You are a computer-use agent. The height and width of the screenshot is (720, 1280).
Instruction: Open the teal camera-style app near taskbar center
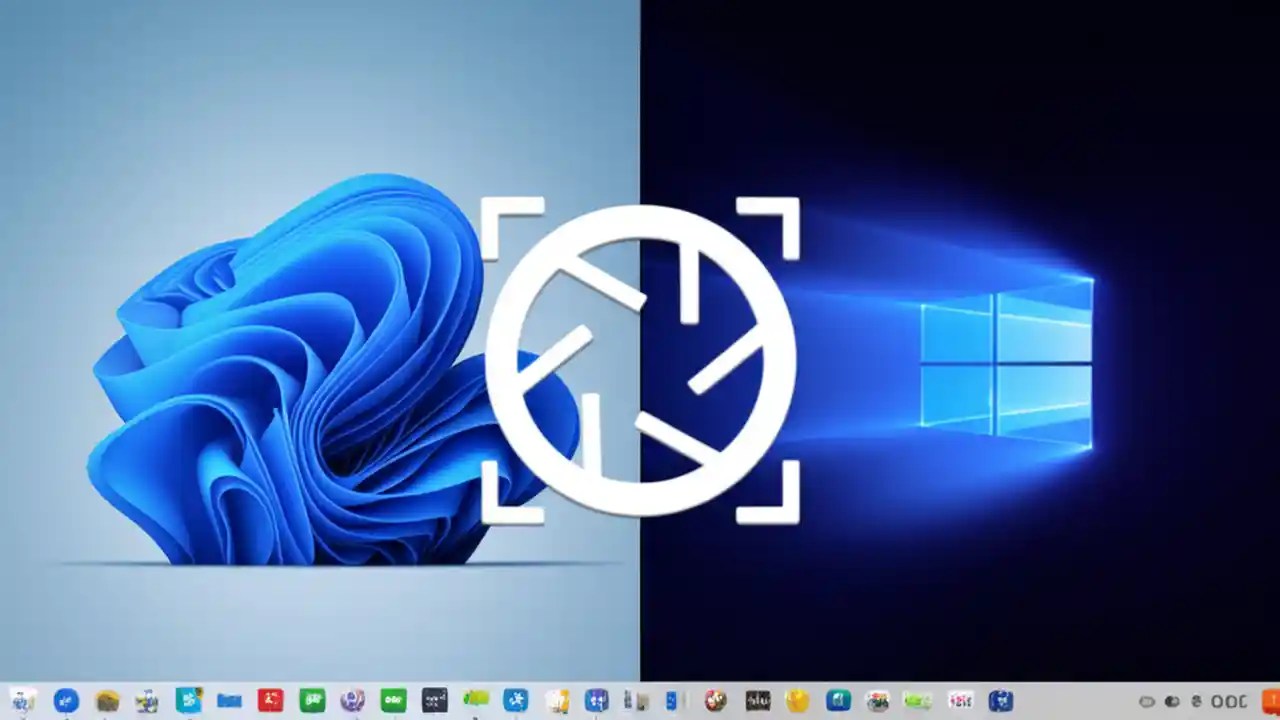840,700
